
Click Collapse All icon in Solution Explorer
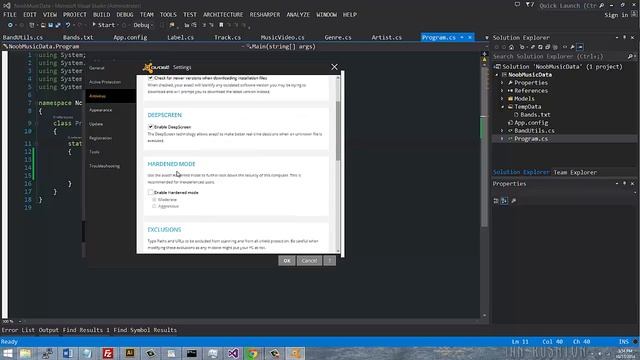tap(547, 47)
